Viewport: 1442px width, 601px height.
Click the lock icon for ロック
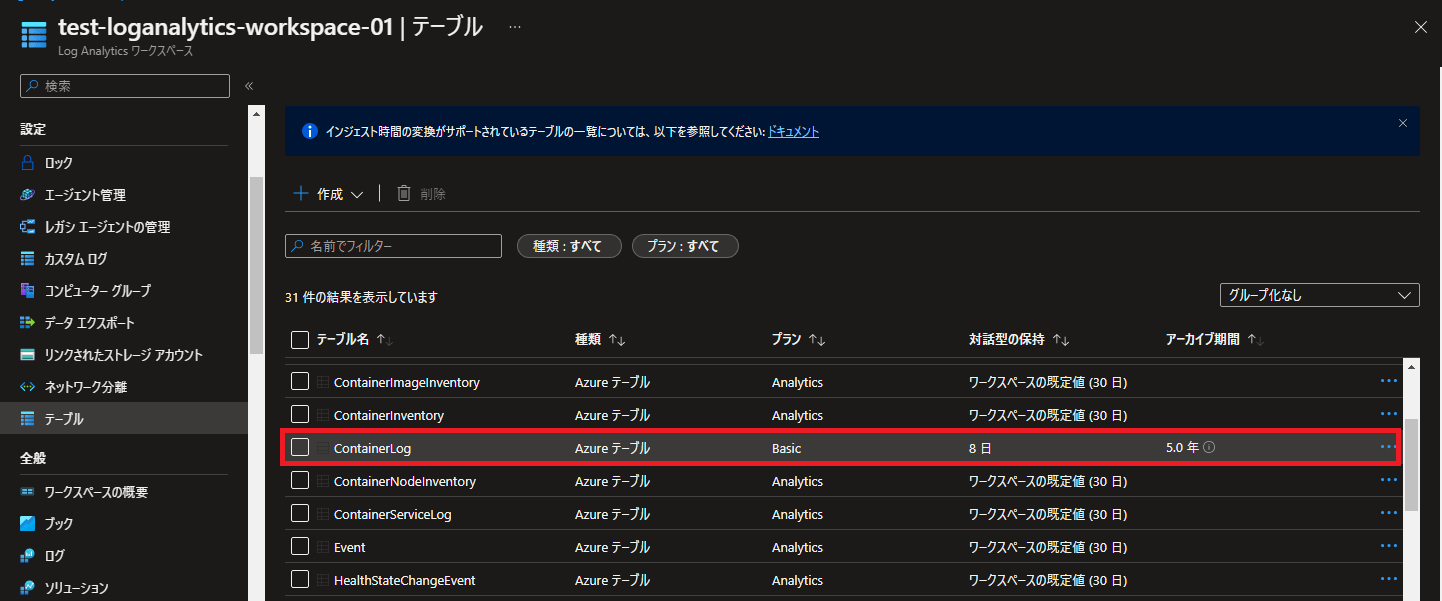point(28,162)
